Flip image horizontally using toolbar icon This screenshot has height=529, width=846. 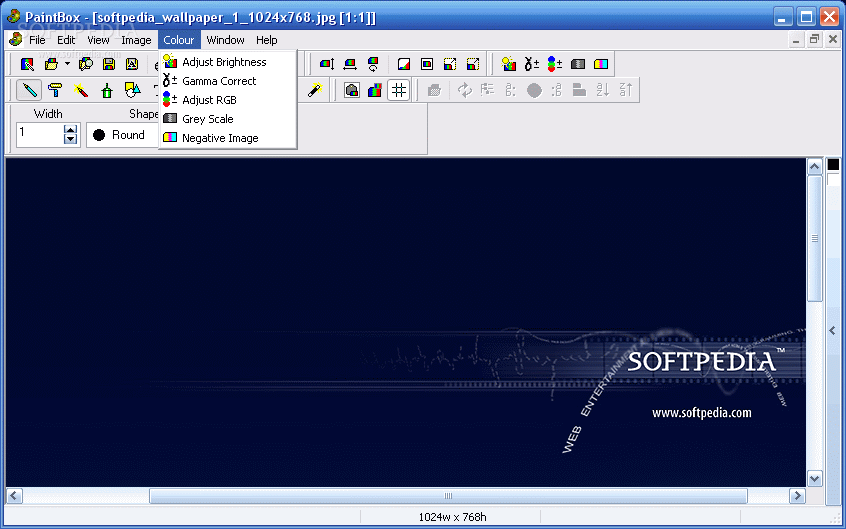(x=350, y=64)
